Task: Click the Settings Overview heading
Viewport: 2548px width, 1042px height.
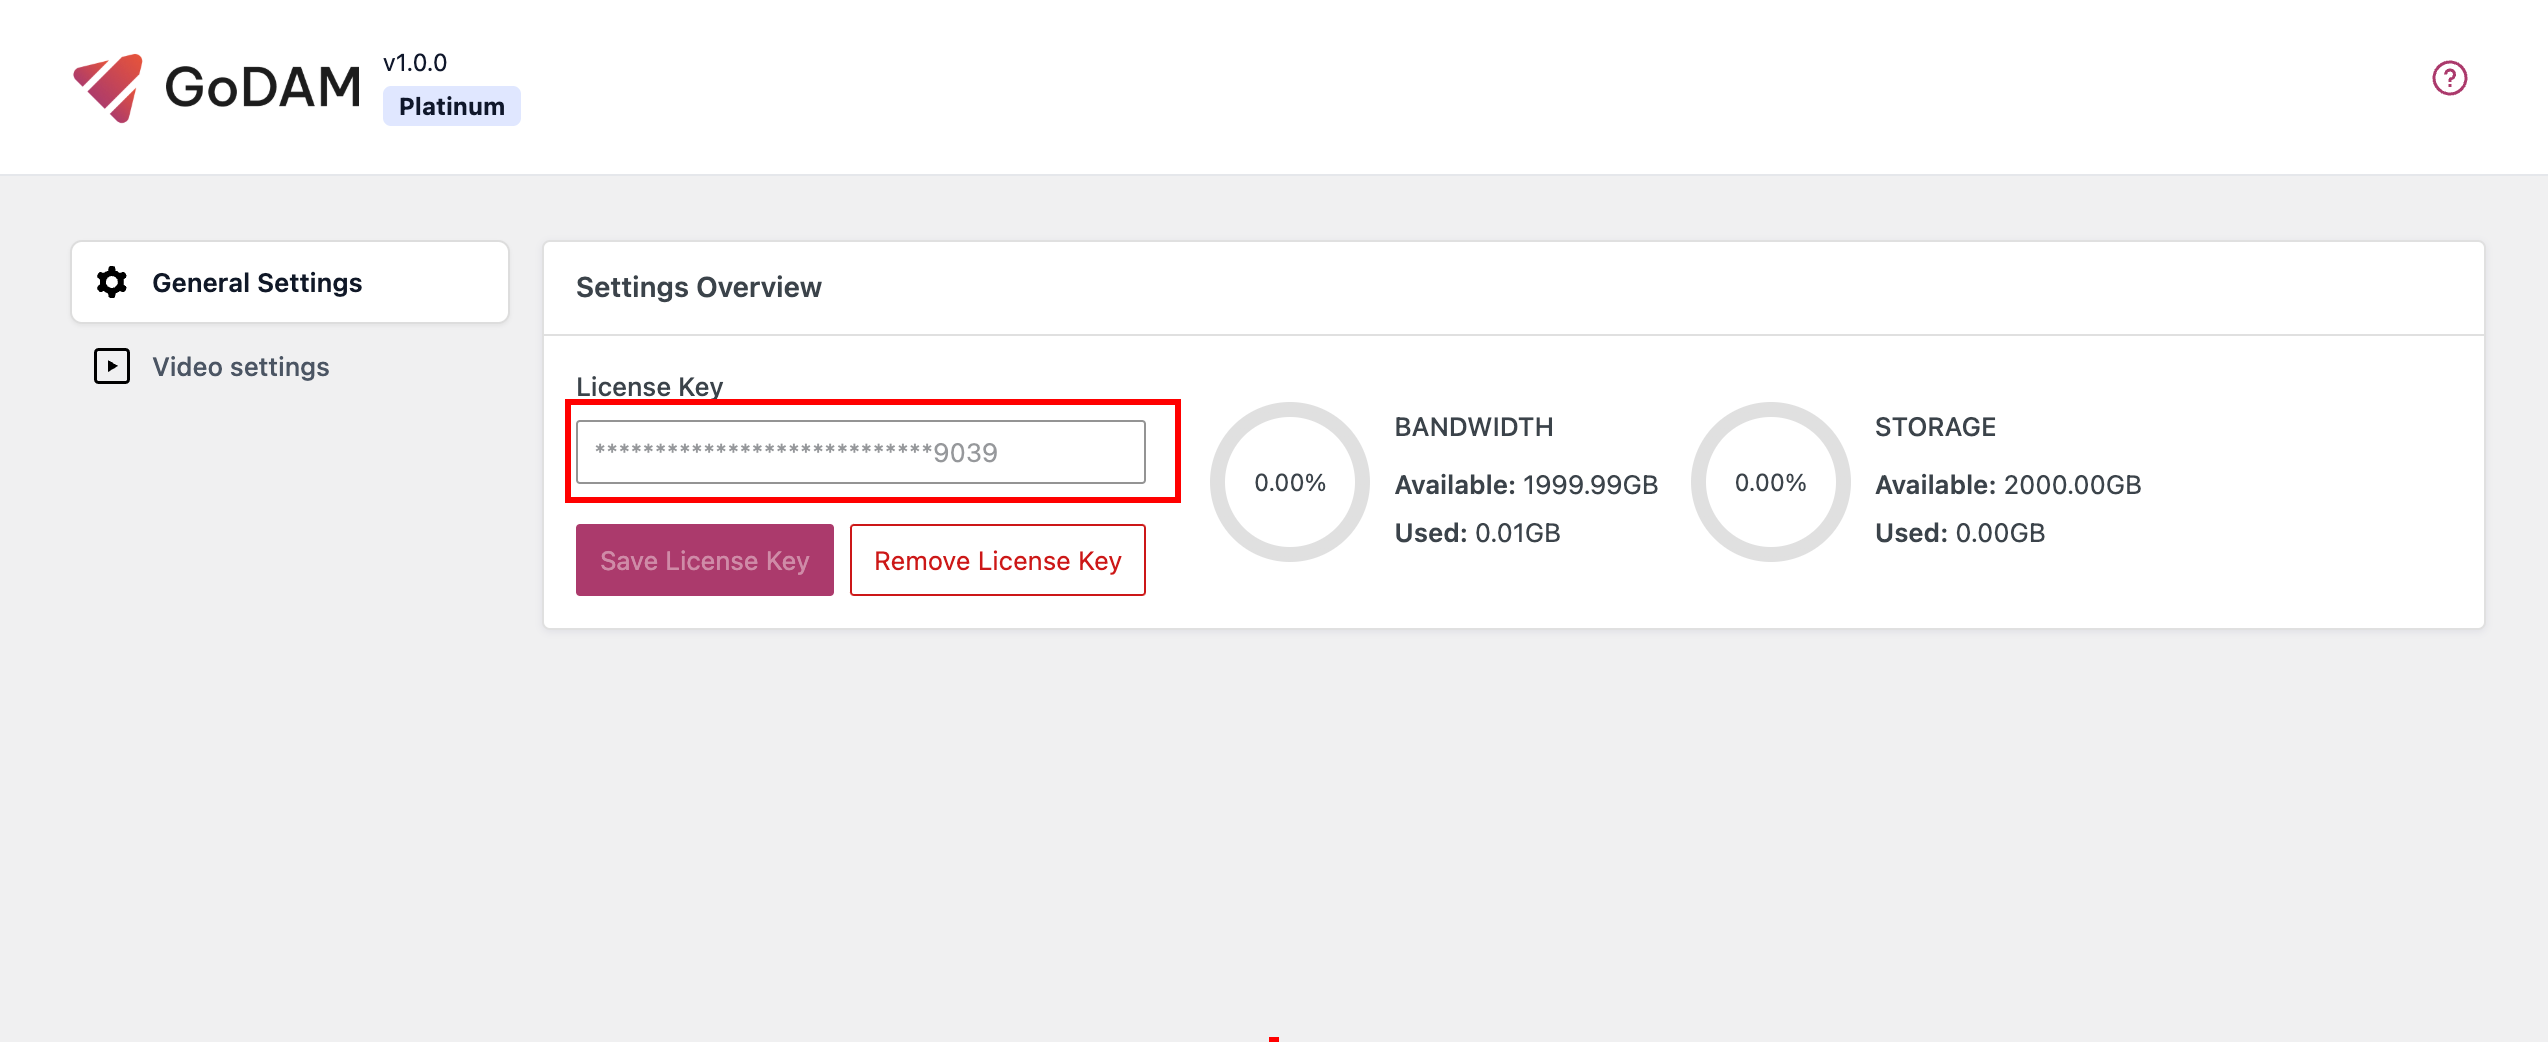Action: [x=698, y=288]
